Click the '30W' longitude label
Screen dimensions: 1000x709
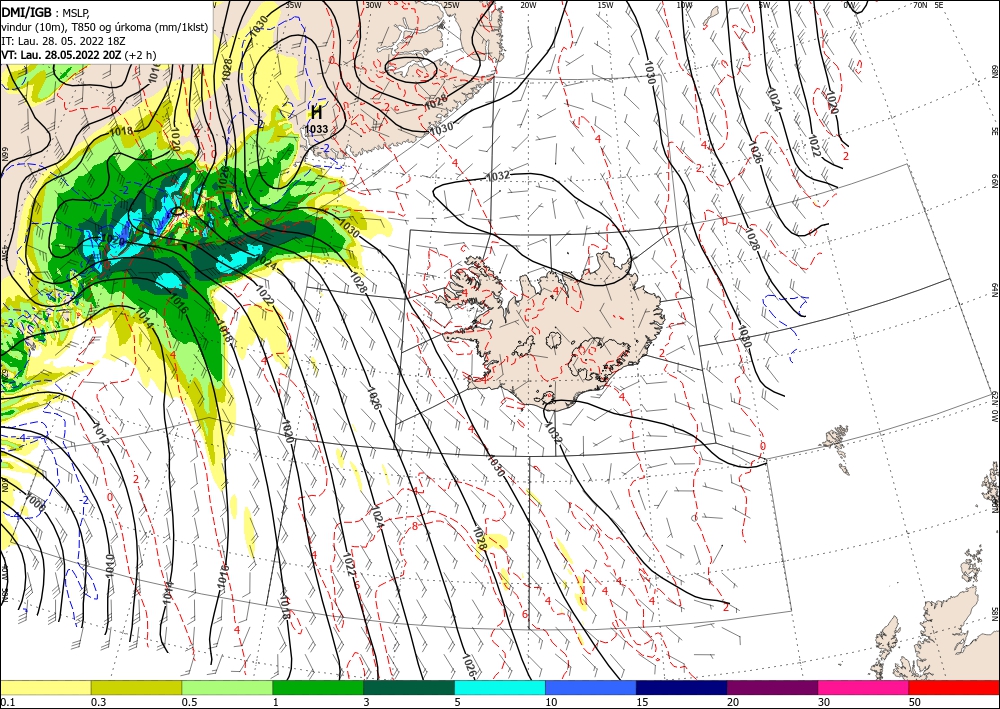[x=373, y=5]
